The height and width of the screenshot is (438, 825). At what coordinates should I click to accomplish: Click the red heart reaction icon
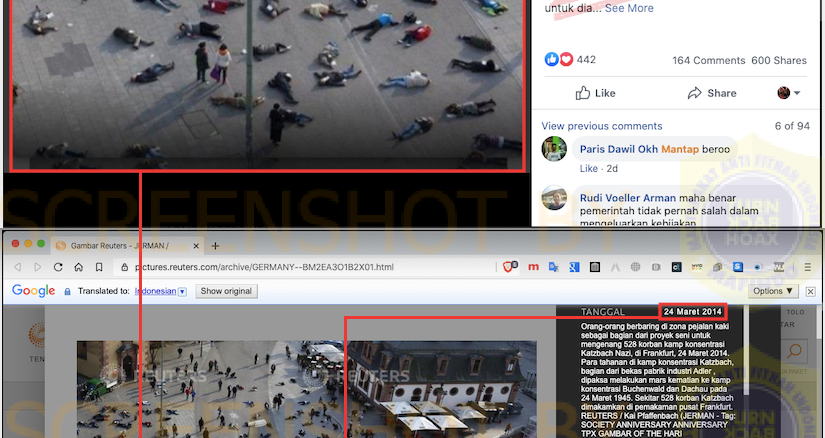[x=566, y=59]
